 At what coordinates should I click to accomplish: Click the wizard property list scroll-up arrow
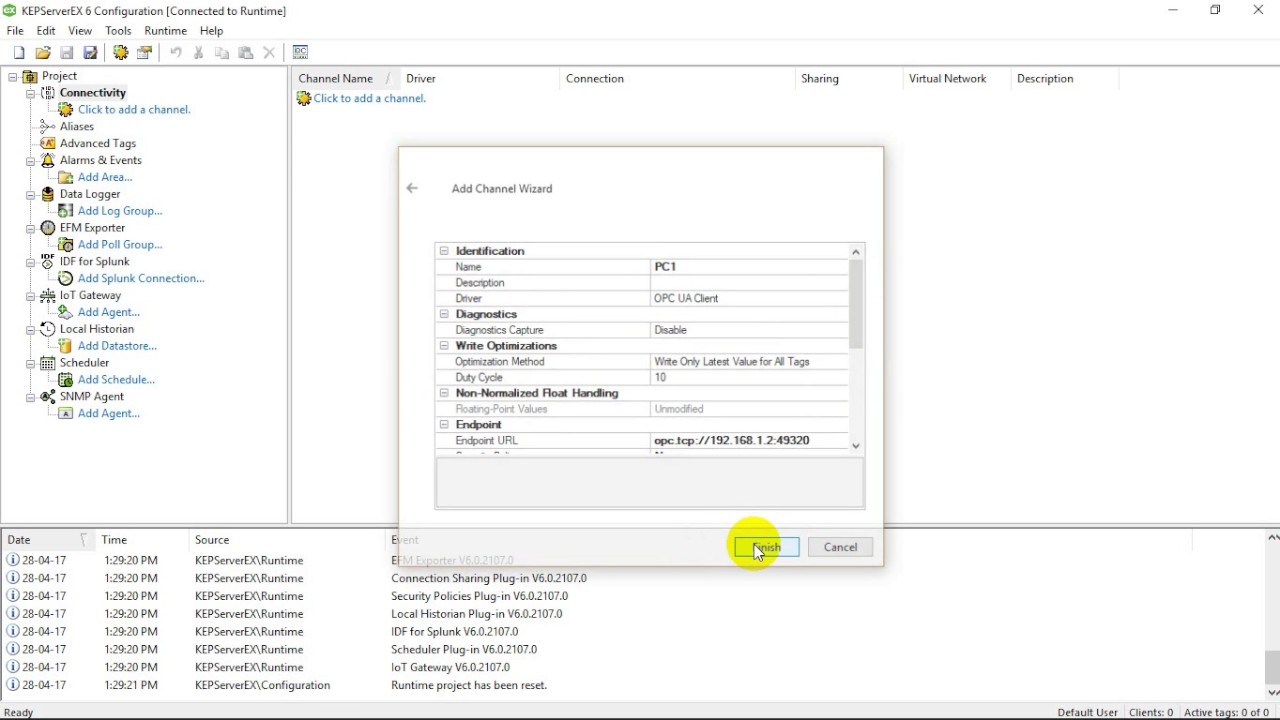[x=856, y=252]
